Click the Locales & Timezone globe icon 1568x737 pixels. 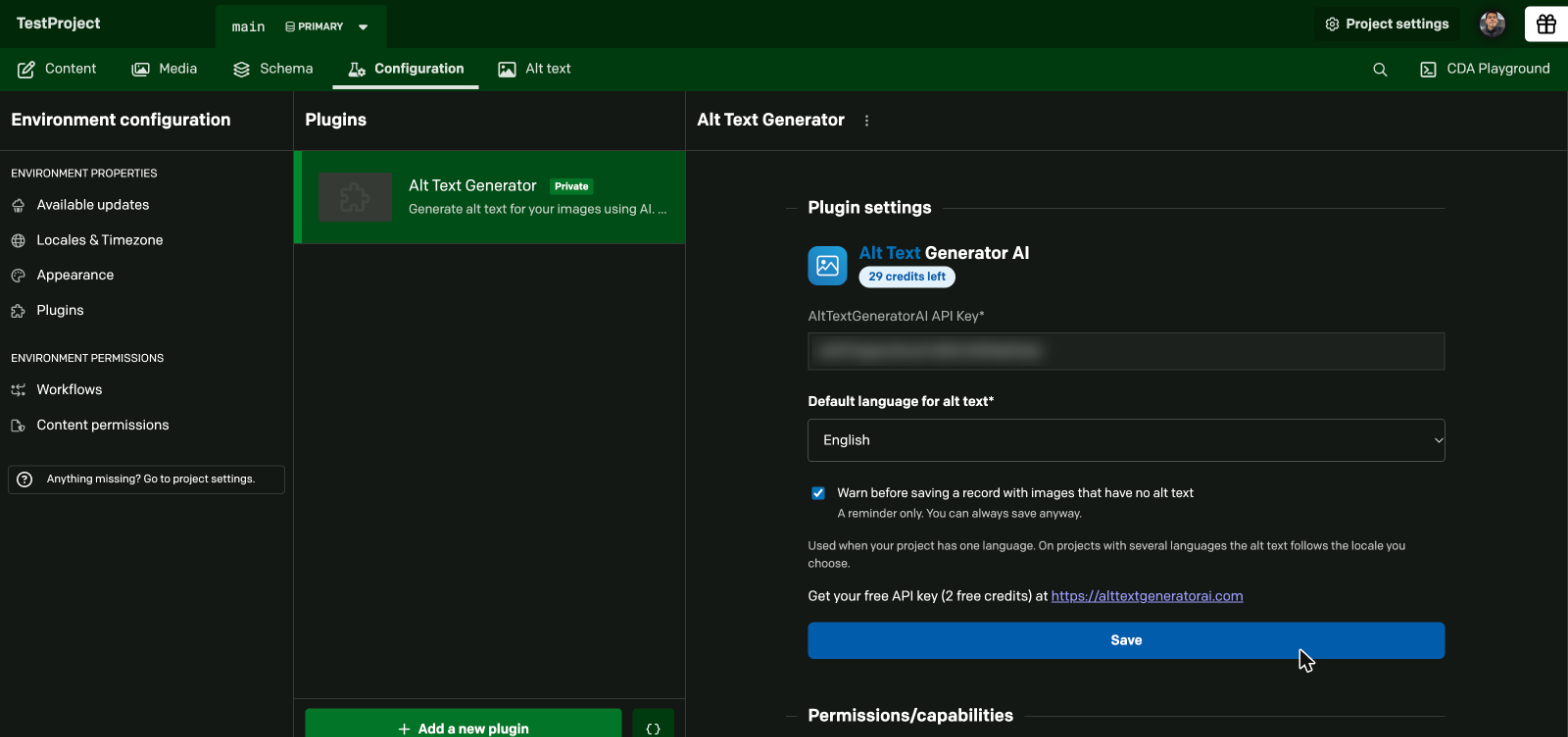pyautogui.click(x=18, y=240)
